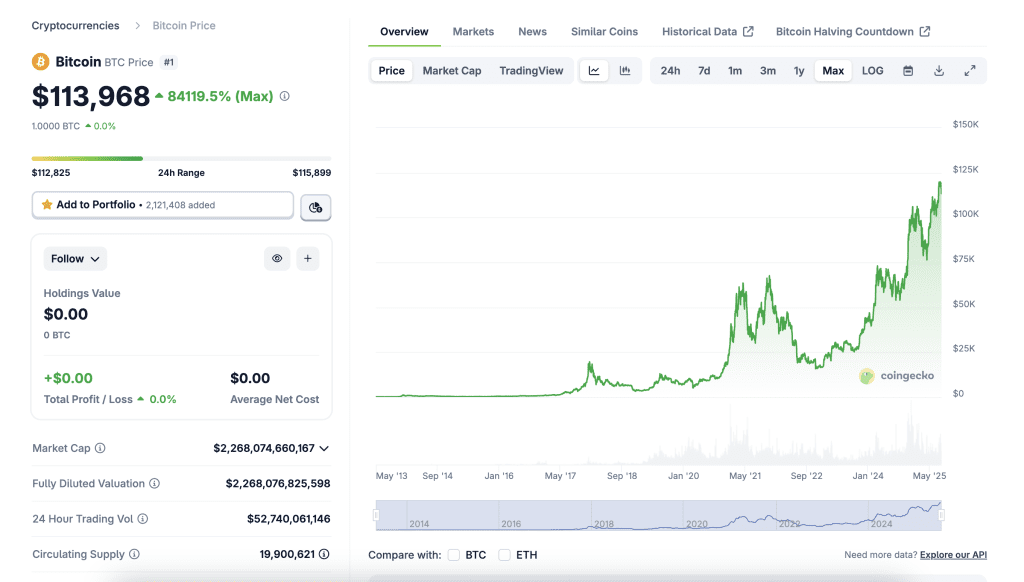Select the 3m time range
Image resolution: width=1024 pixels, height=582 pixels.
pos(767,71)
